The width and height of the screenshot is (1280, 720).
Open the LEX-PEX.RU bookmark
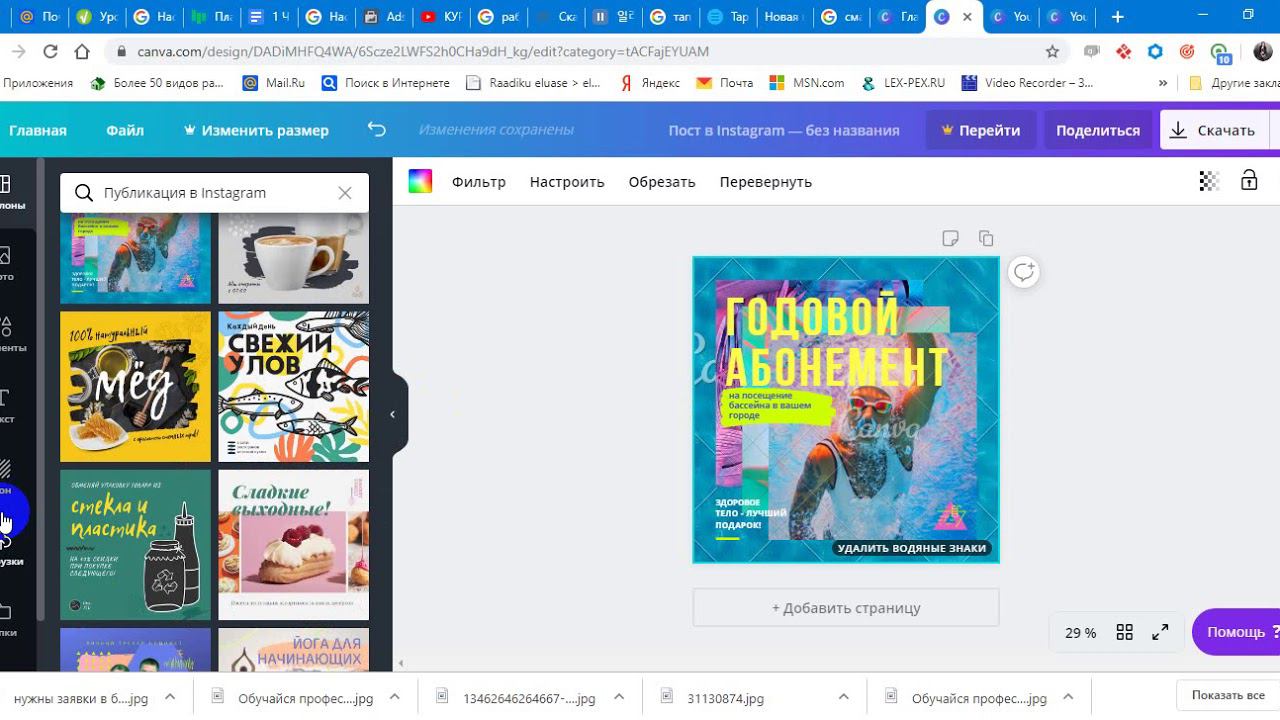902,83
